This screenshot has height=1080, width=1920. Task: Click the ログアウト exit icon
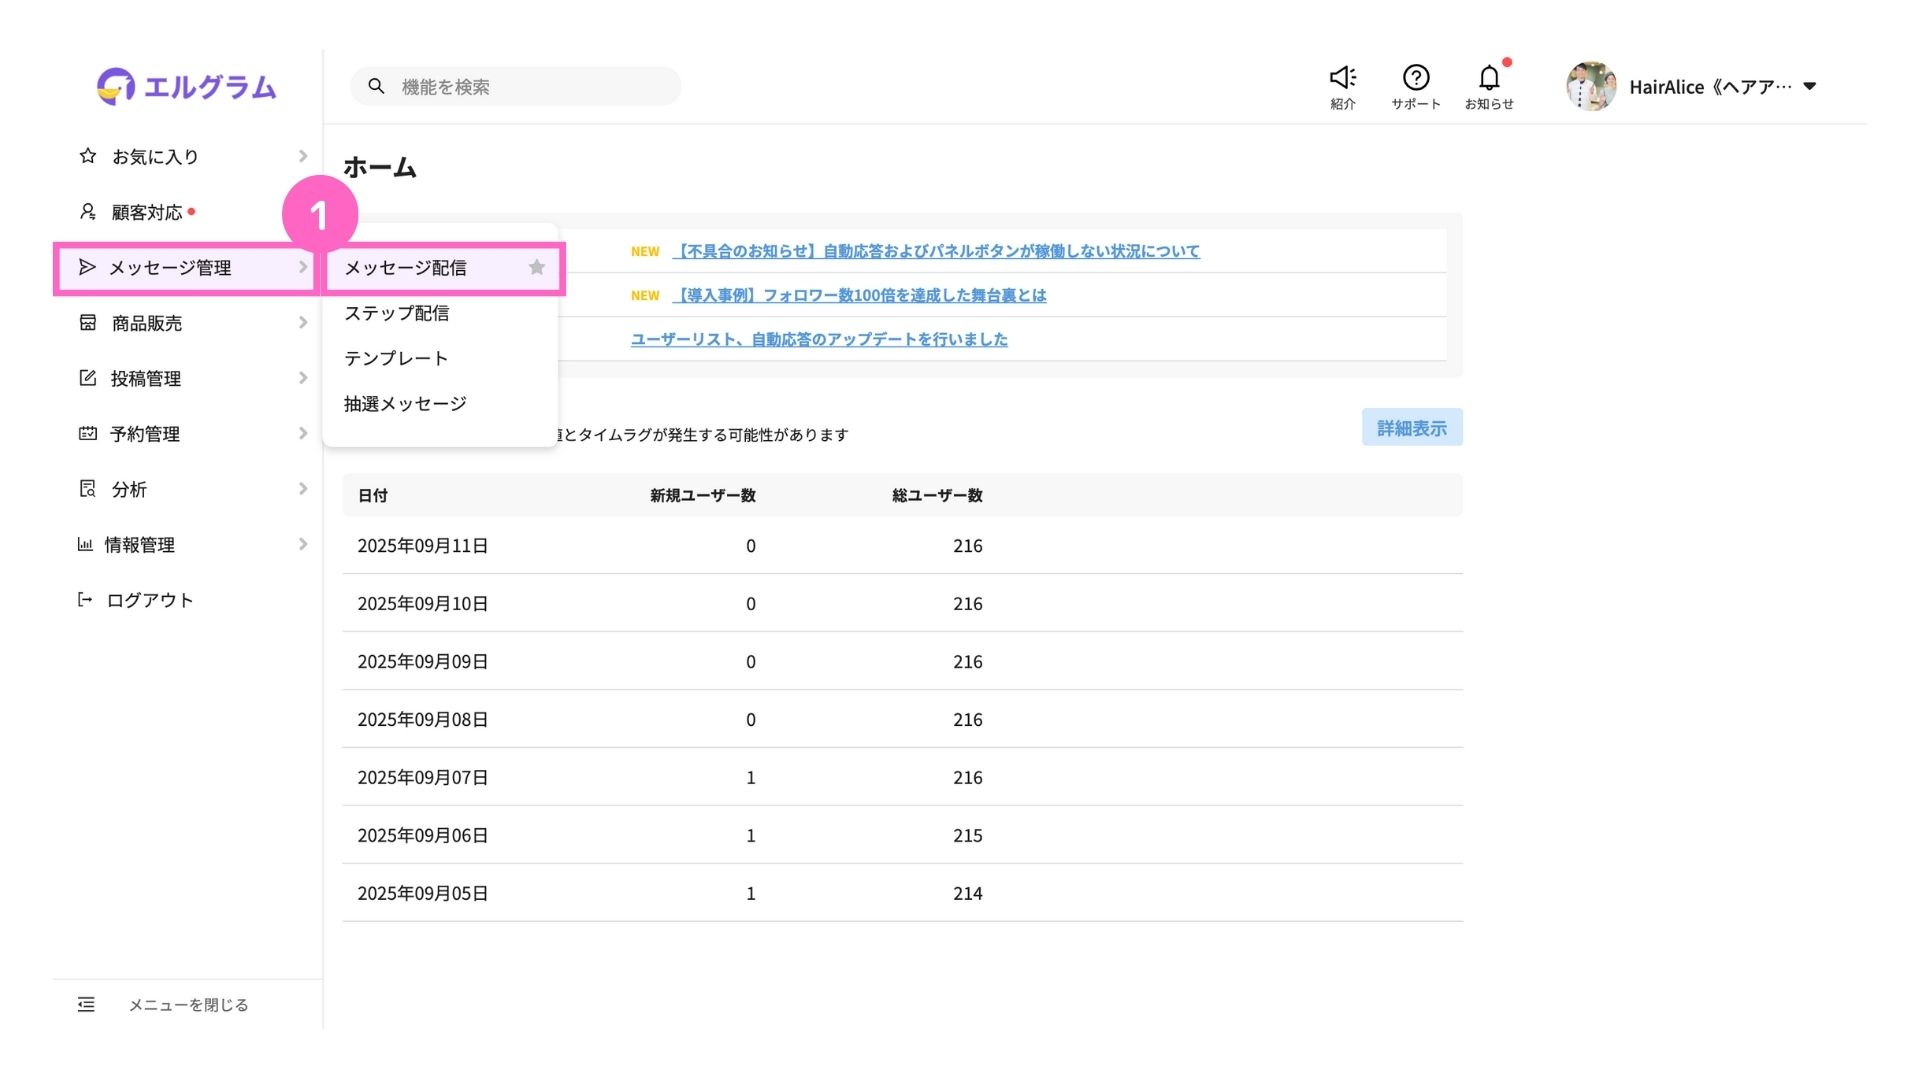[85, 600]
